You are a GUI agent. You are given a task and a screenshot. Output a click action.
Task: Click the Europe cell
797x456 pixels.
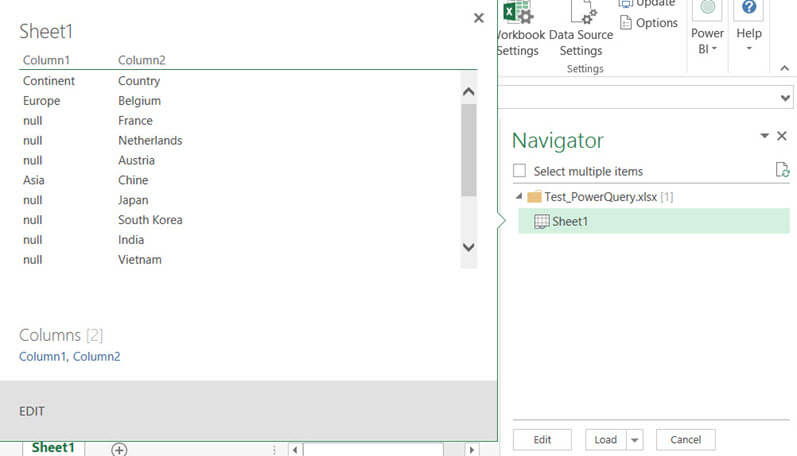[x=41, y=101]
